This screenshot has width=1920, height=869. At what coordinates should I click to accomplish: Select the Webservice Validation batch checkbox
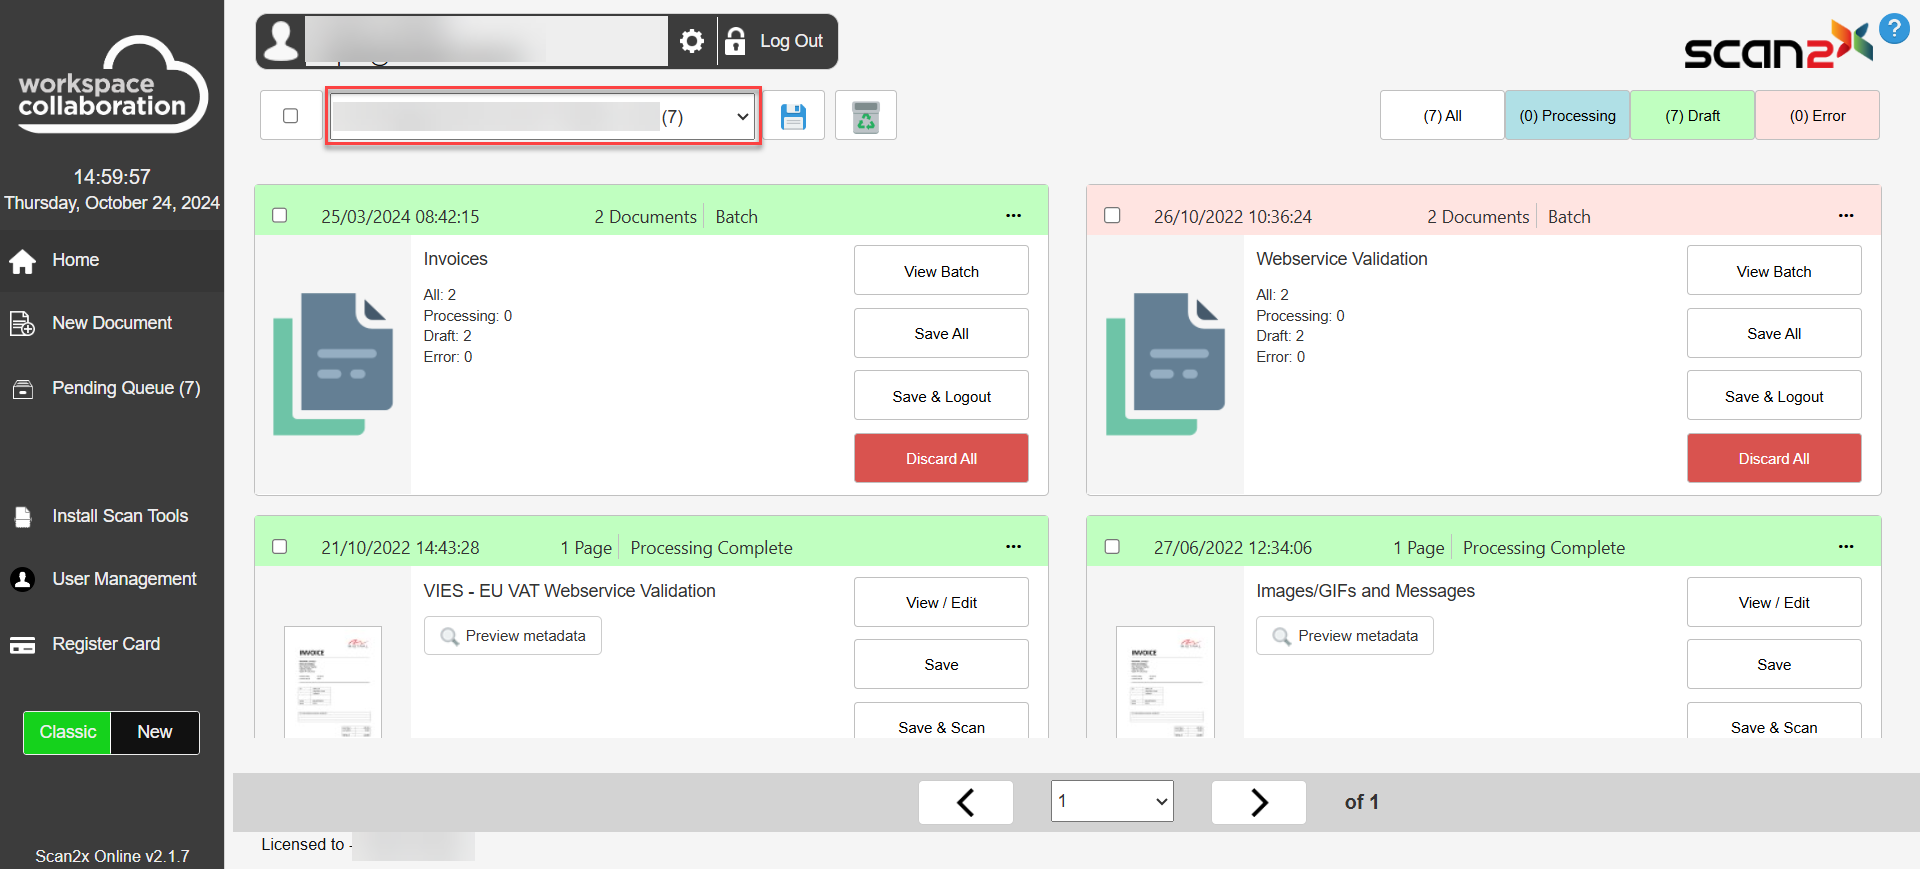(1112, 216)
